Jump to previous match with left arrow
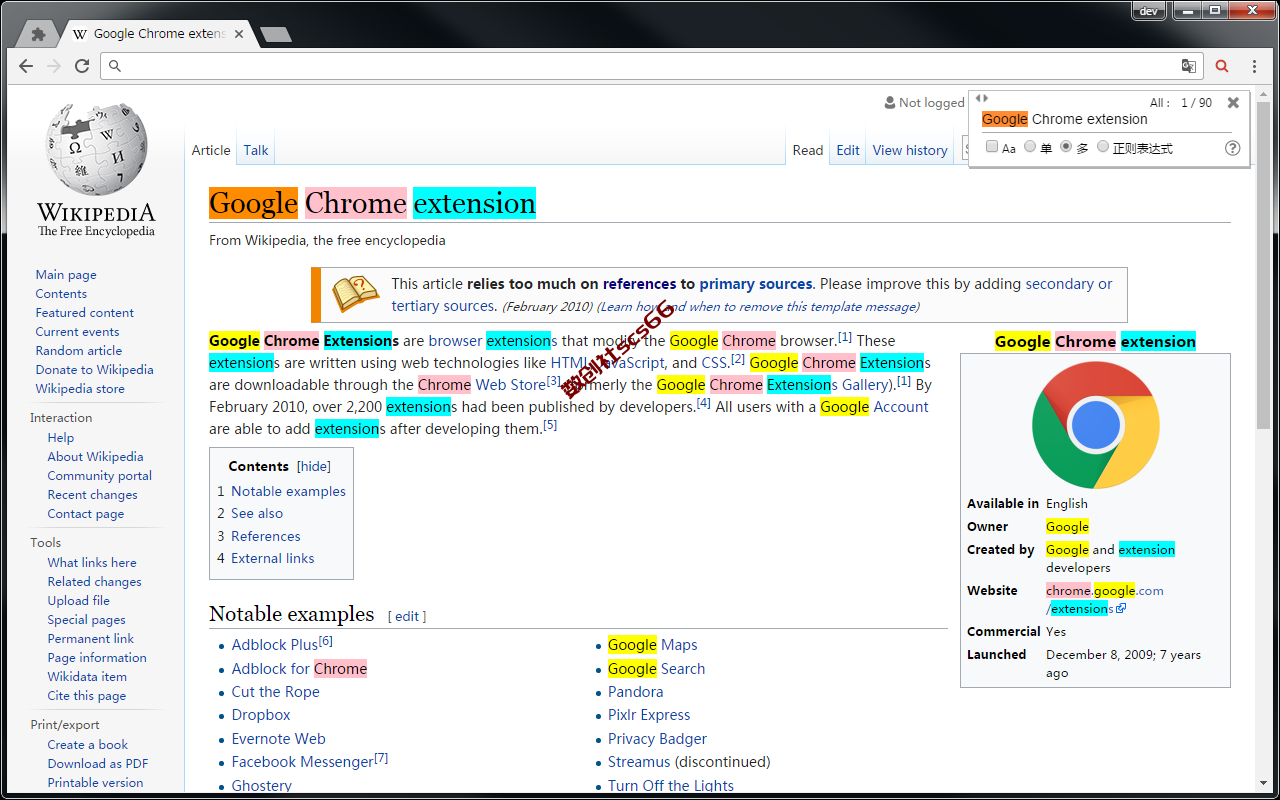 [978, 98]
